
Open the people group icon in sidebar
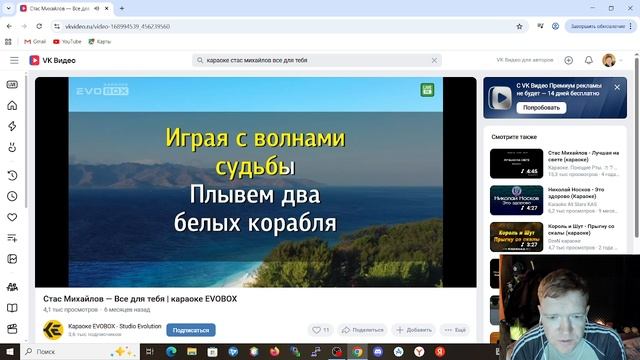click(12, 287)
